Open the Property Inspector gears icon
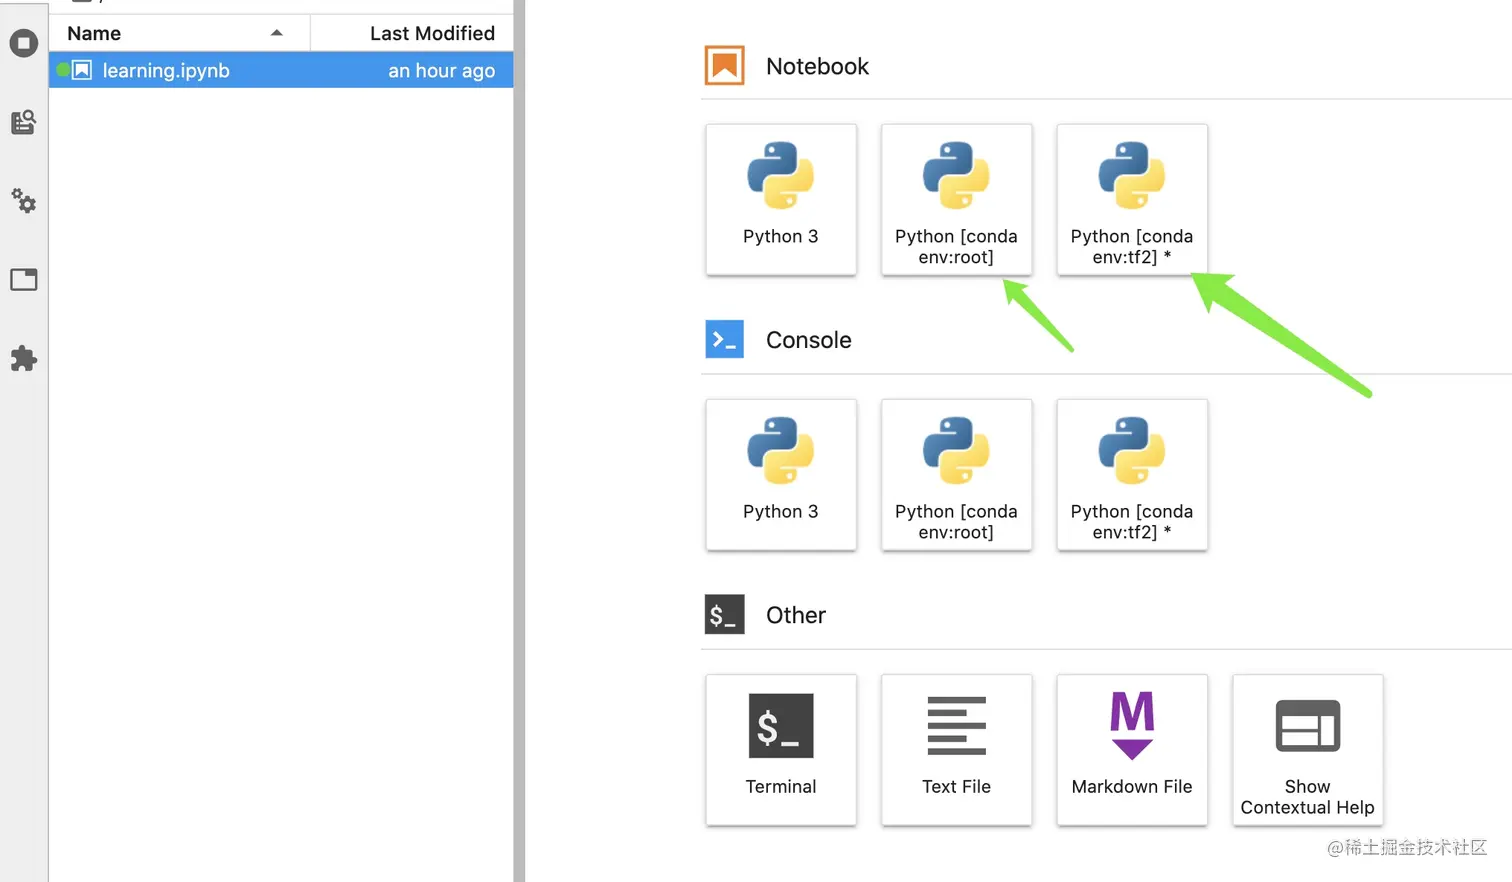Image resolution: width=1512 pixels, height=882 pixels. (x=24, y=201)
